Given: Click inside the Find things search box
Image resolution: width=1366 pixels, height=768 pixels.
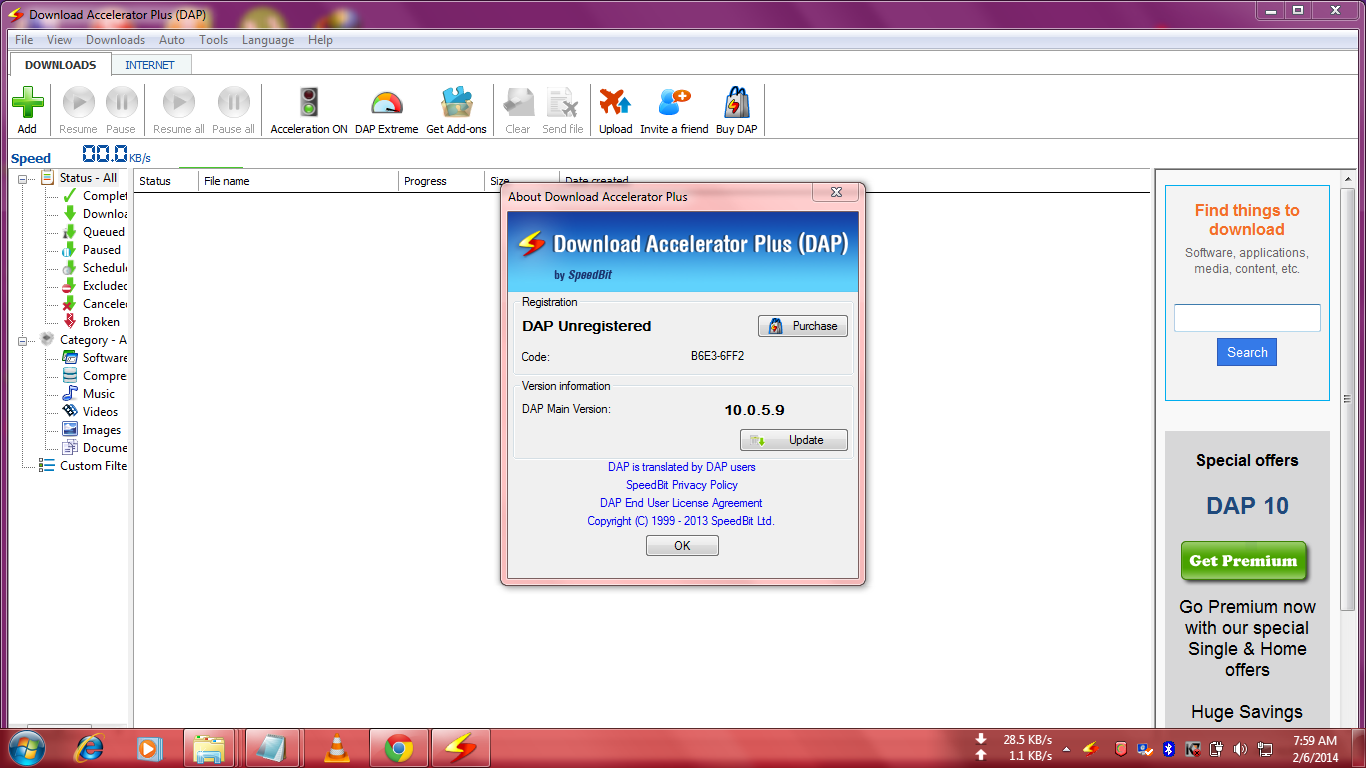Looking at the screenshot, I should click(1246, 317).
